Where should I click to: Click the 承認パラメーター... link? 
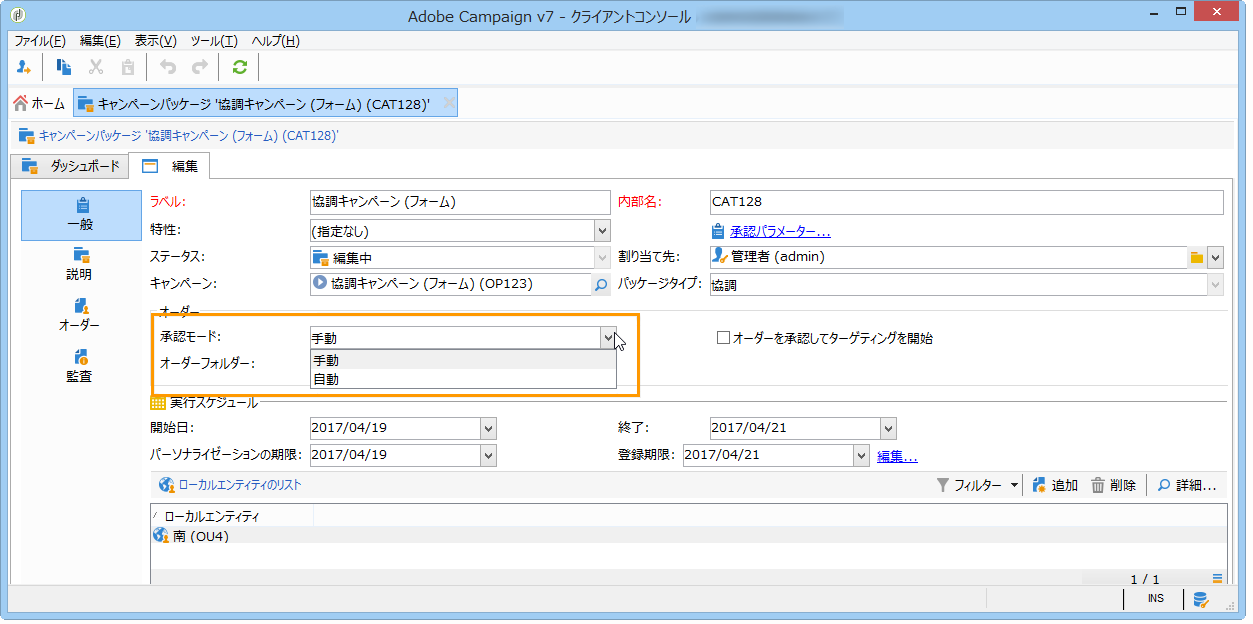point(780,232)
